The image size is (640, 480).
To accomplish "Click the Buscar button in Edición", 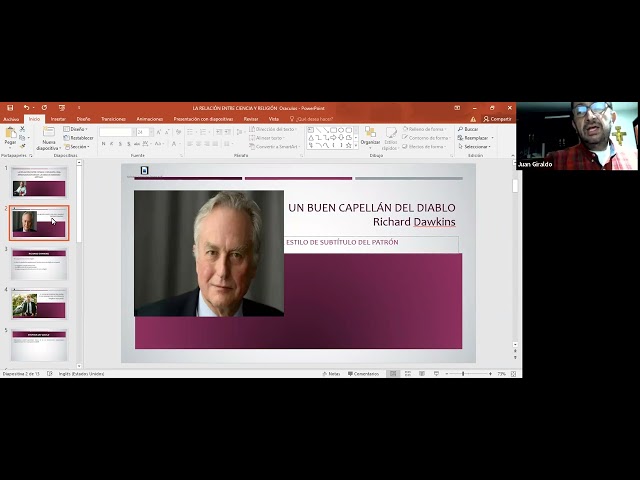I will pos(468,129).
